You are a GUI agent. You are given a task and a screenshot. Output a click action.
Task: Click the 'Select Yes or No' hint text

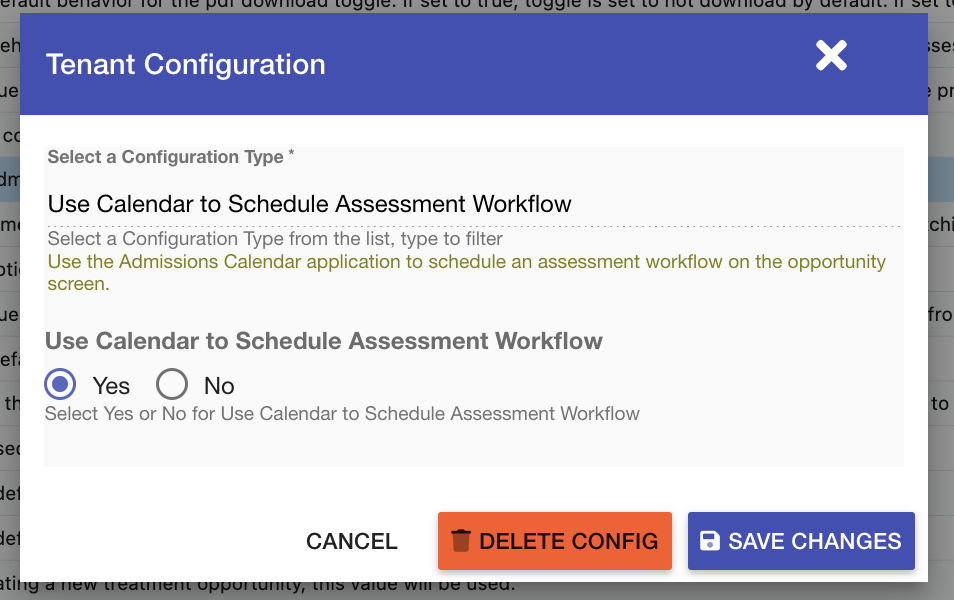(x=342, y=413)
